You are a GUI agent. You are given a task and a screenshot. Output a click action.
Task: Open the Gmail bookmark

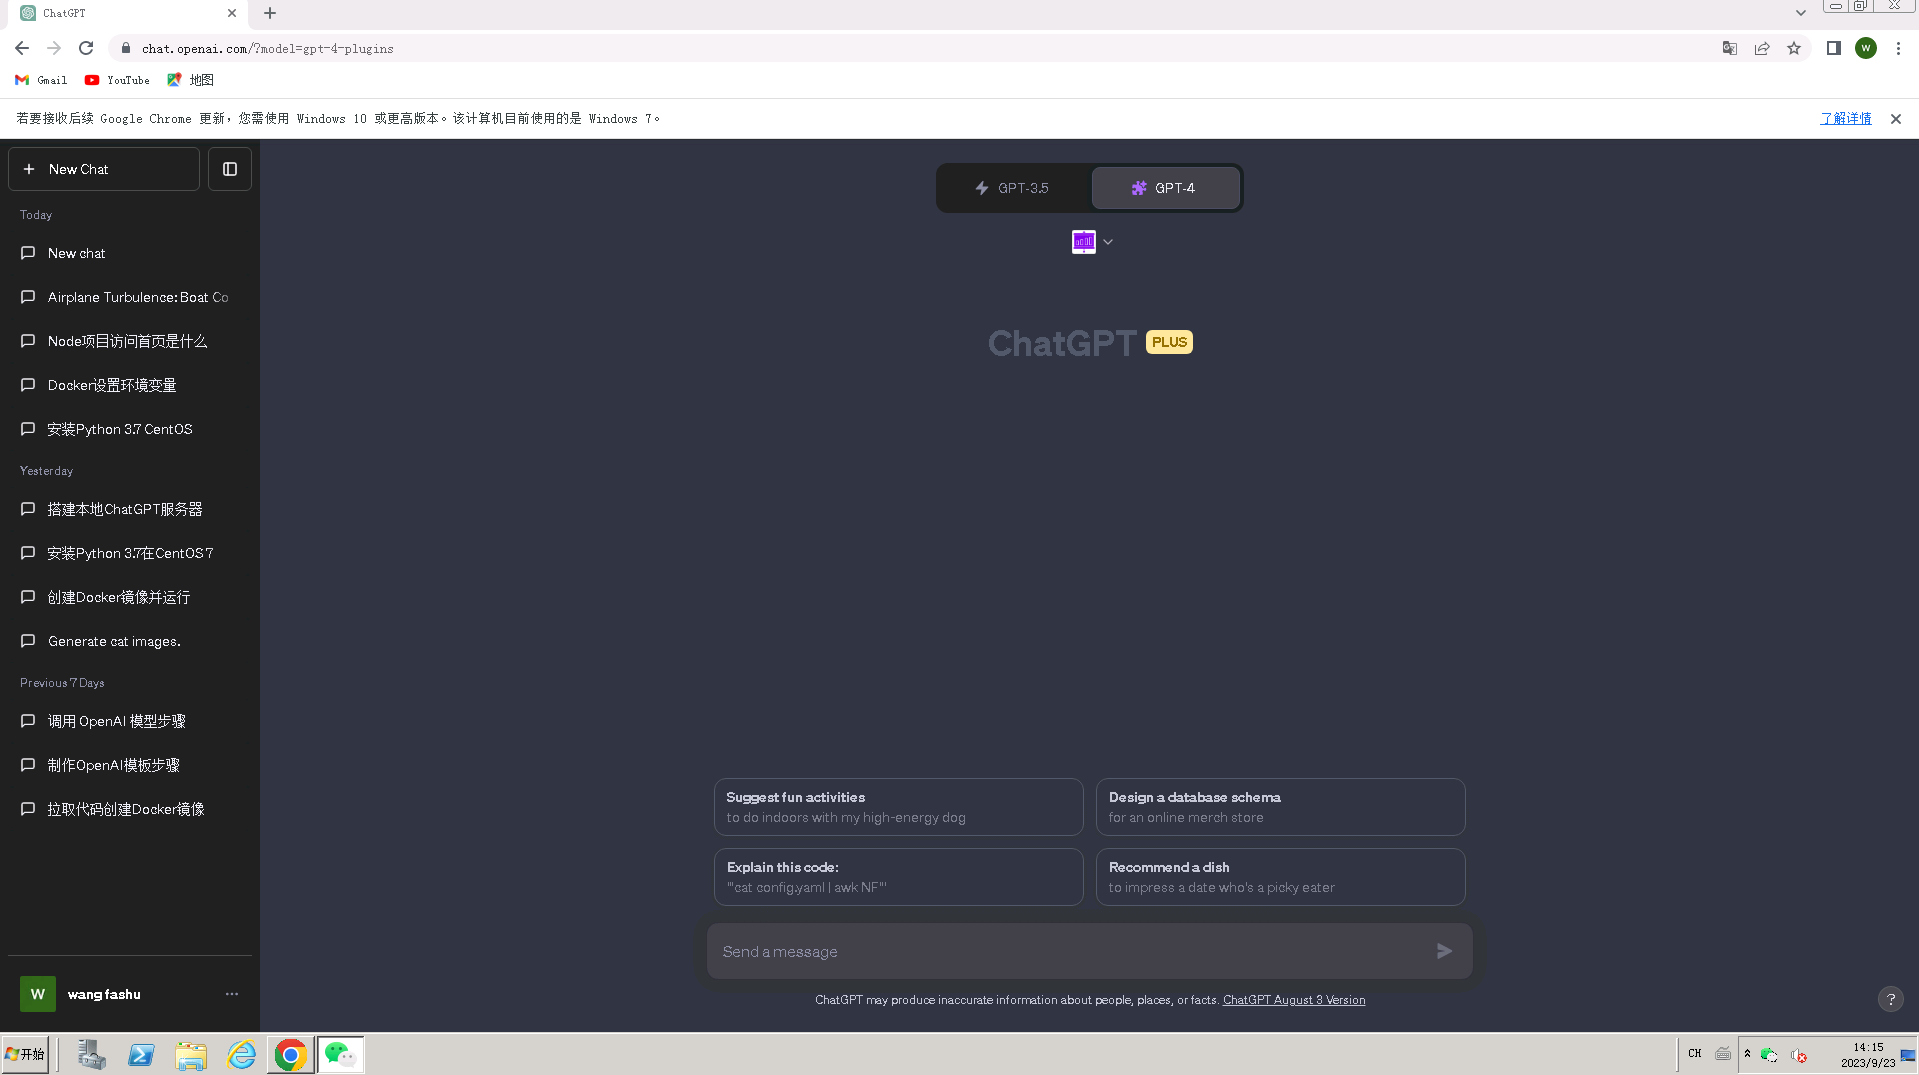click(x=41, y=80)
